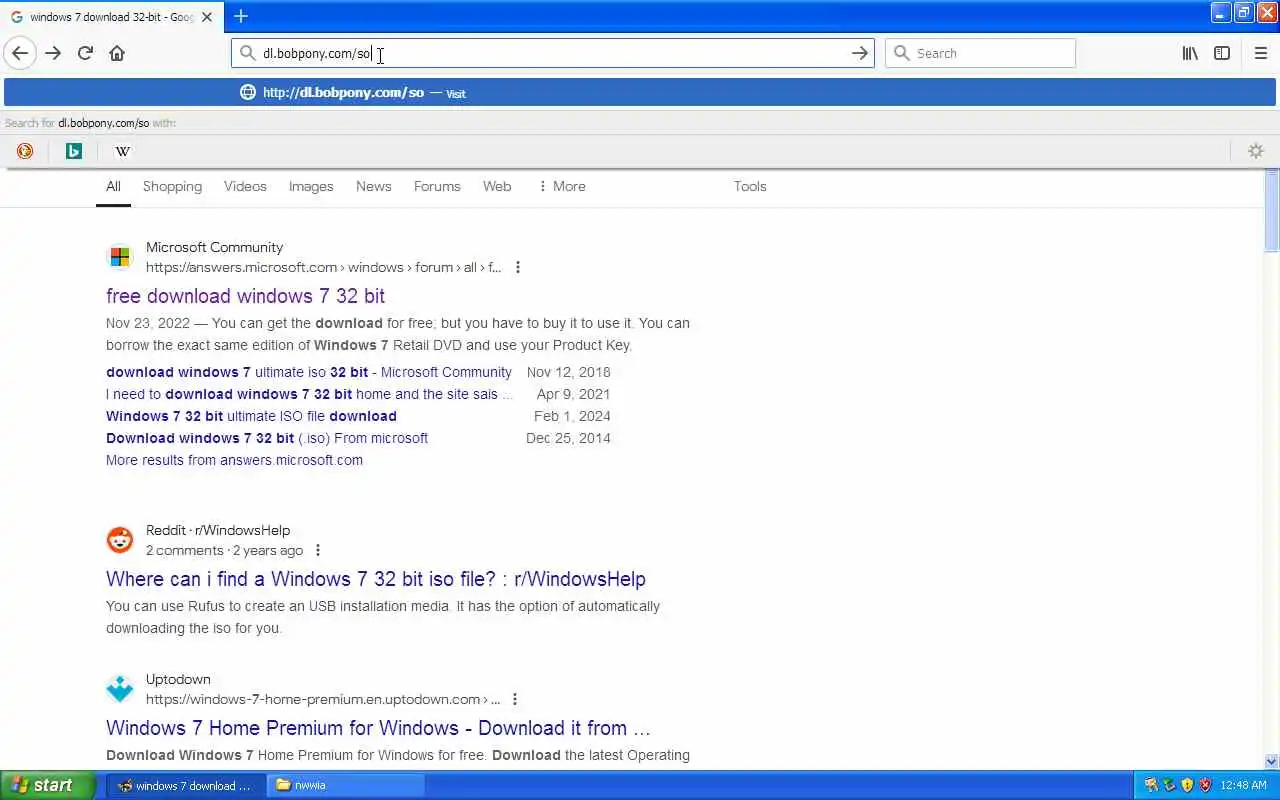Image resolution: width=1280 pixels, height=800 pixels.
Task: Click the Uptodown site logo
Action: point(120,689)
